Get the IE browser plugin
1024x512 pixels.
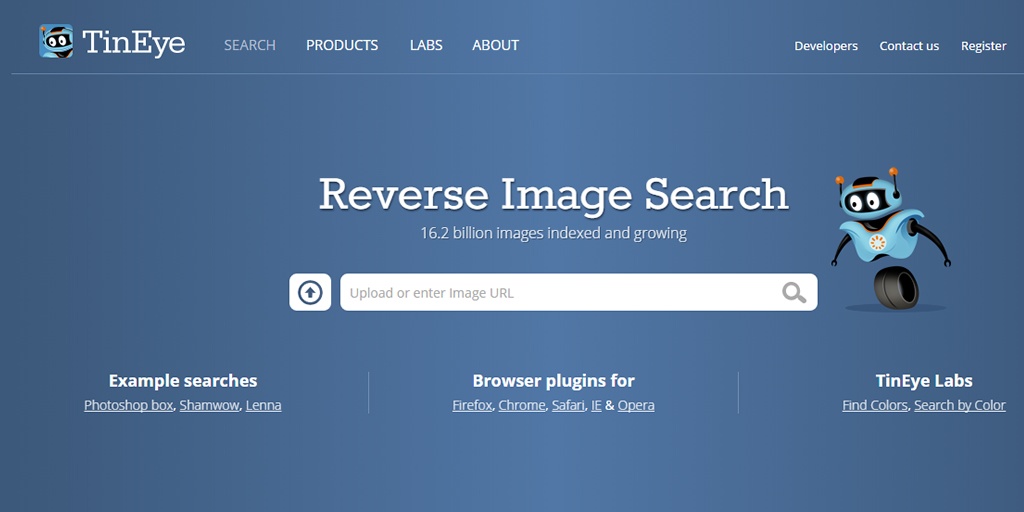[x=596, y=405]
